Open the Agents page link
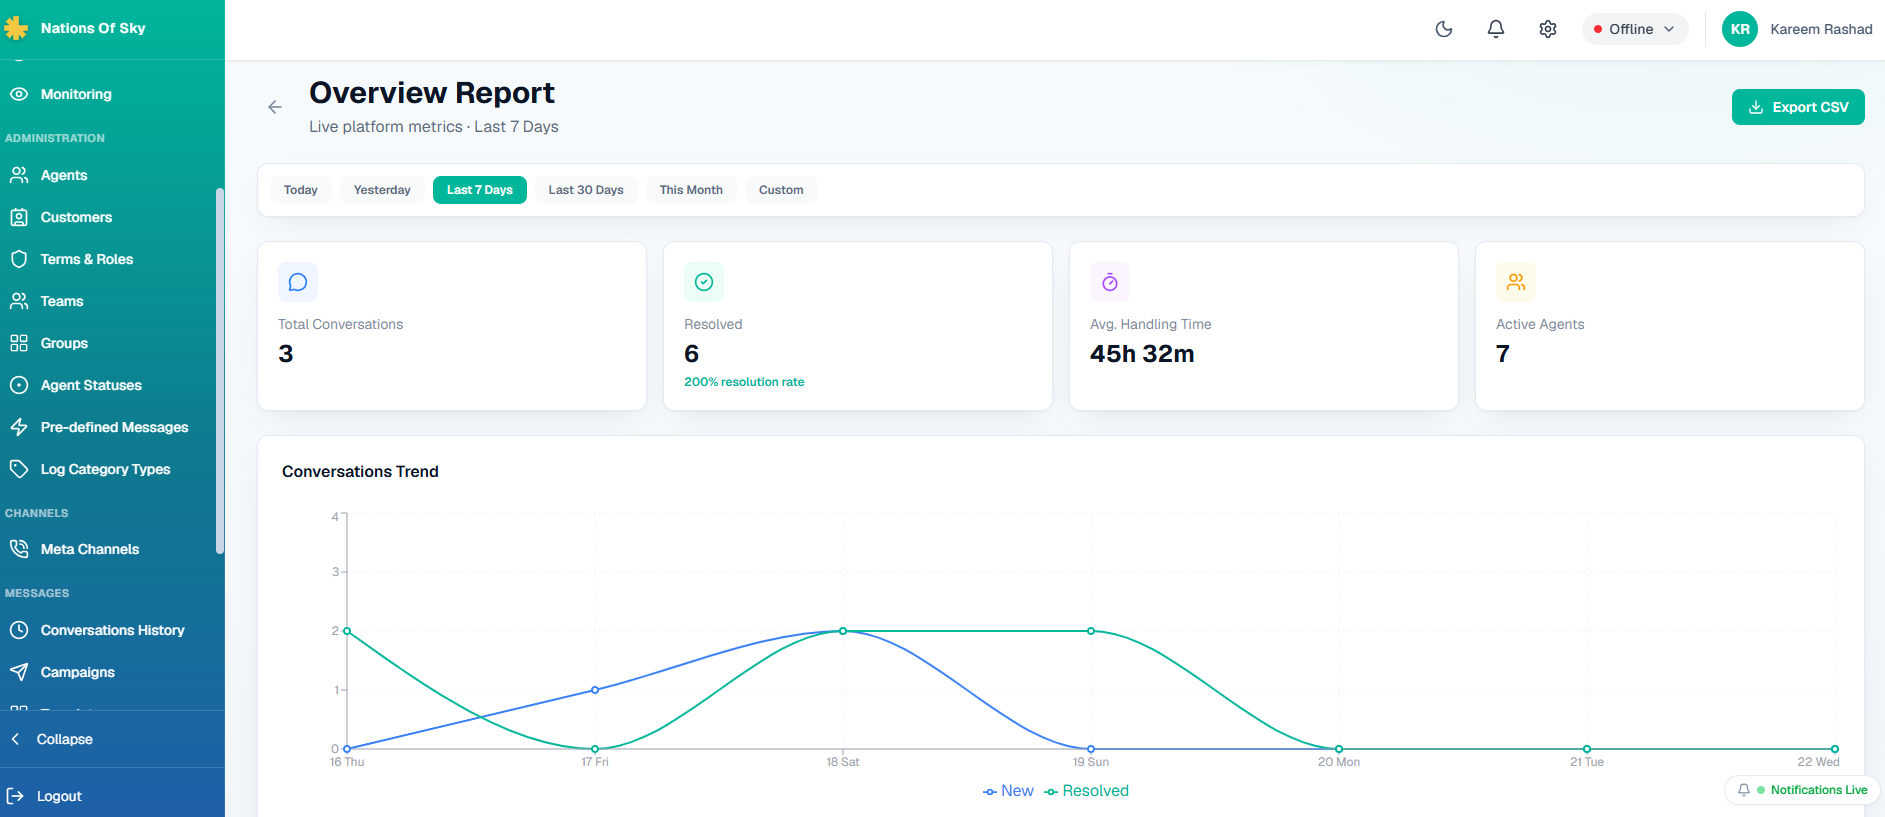The height and width of the screenshot is (817, 1885). click(x=64, y=175)
